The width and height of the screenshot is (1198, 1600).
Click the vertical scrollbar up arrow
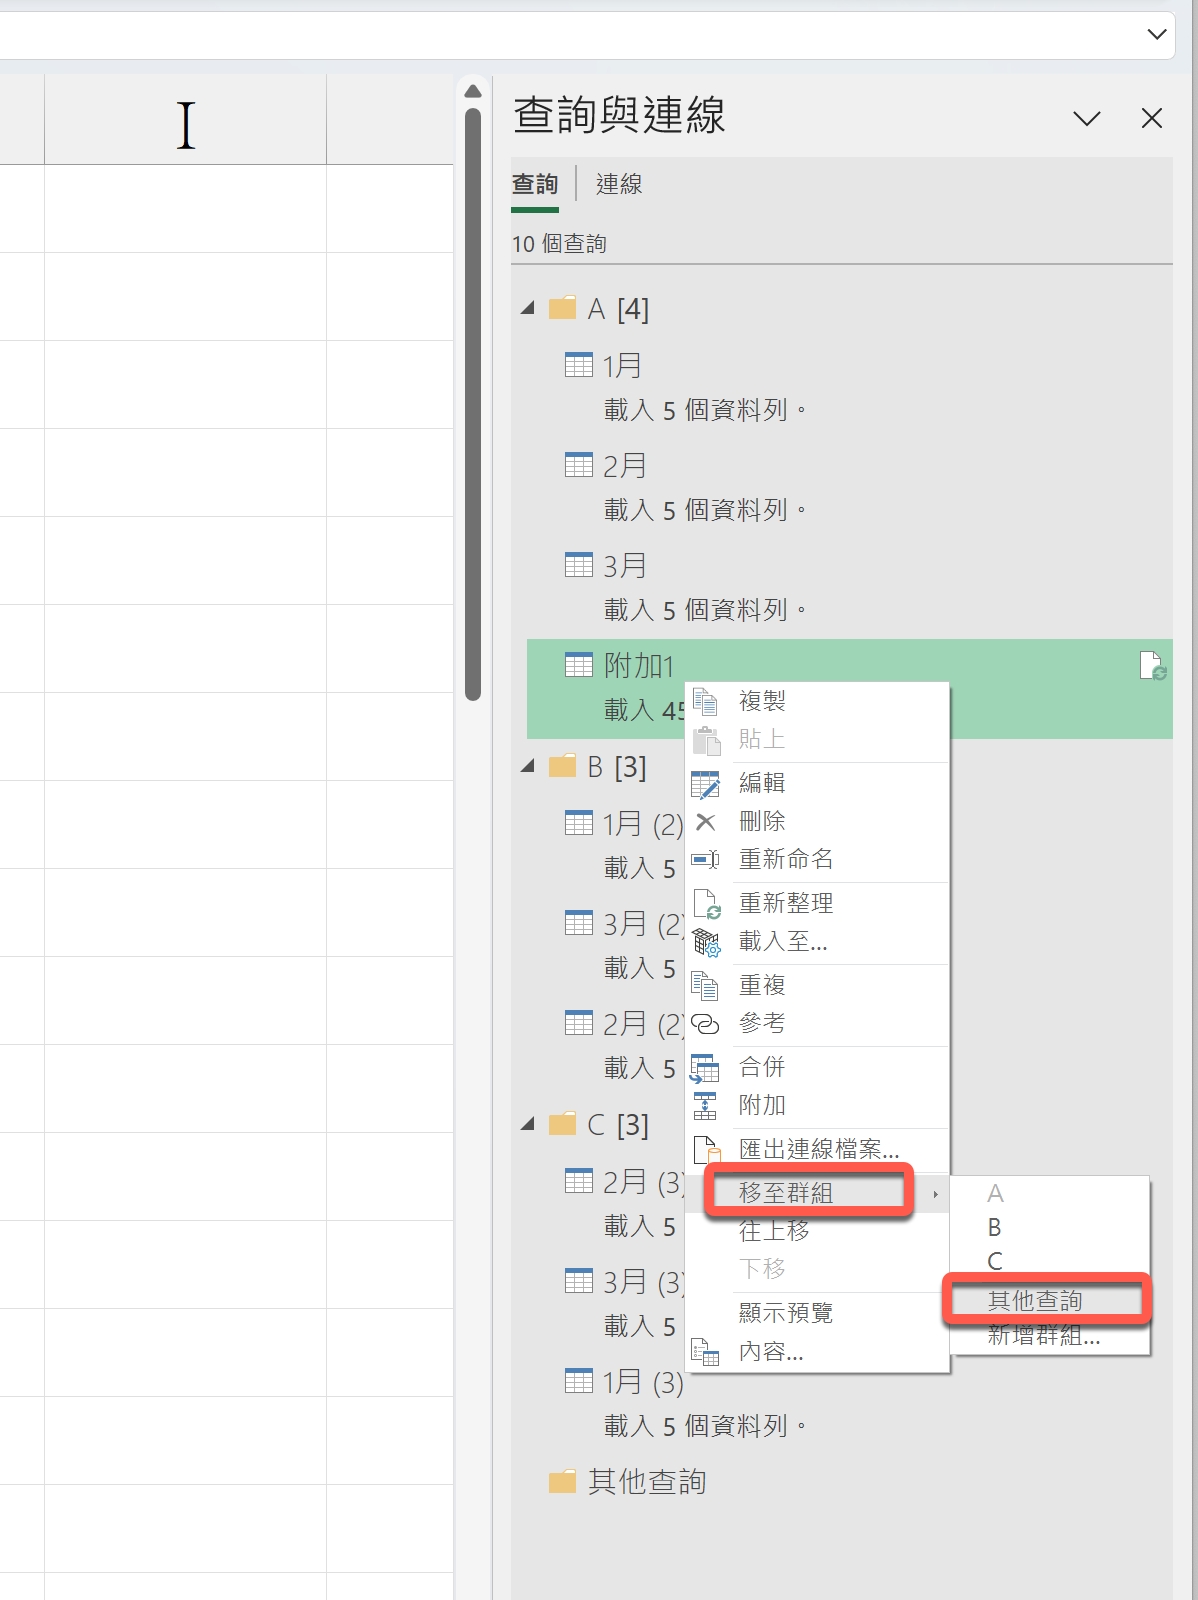(473, 91)
